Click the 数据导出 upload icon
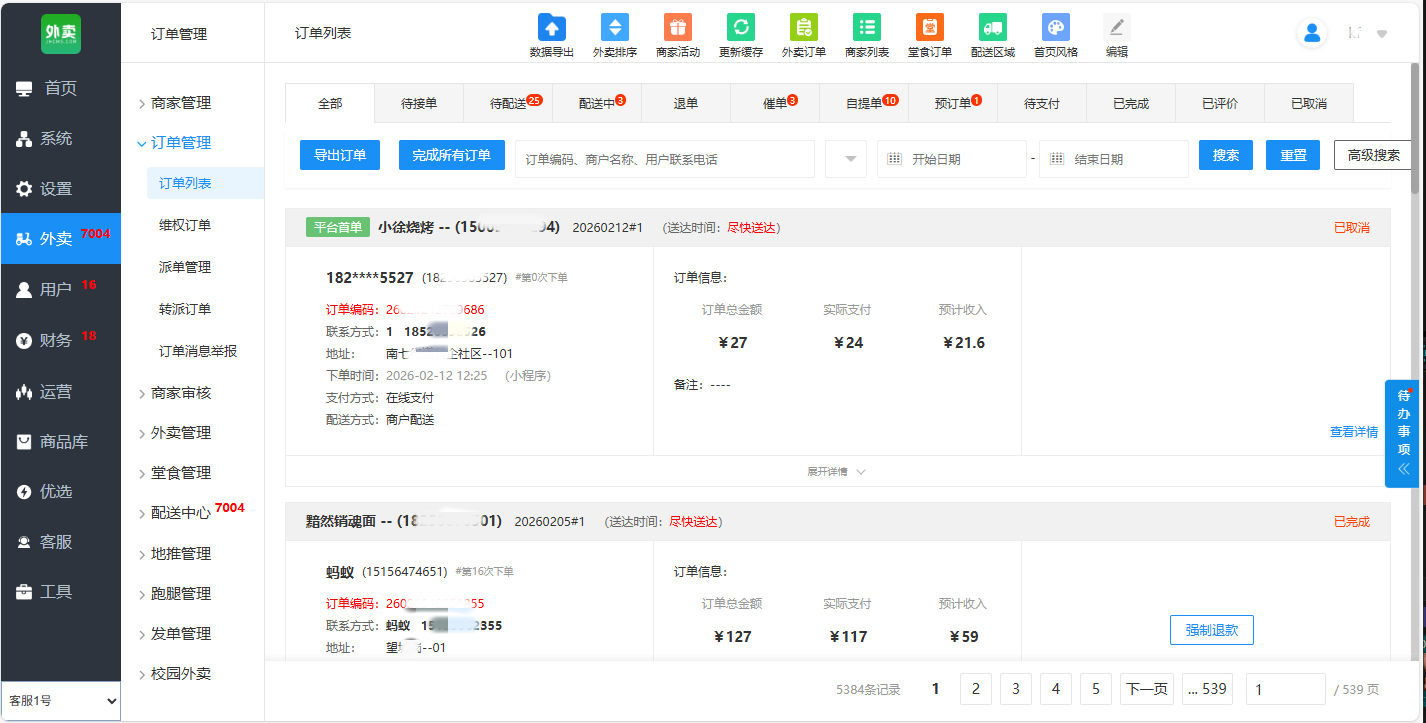Image resolution: width=1426 pixels, height=723 pixels. tap(552, 28)
